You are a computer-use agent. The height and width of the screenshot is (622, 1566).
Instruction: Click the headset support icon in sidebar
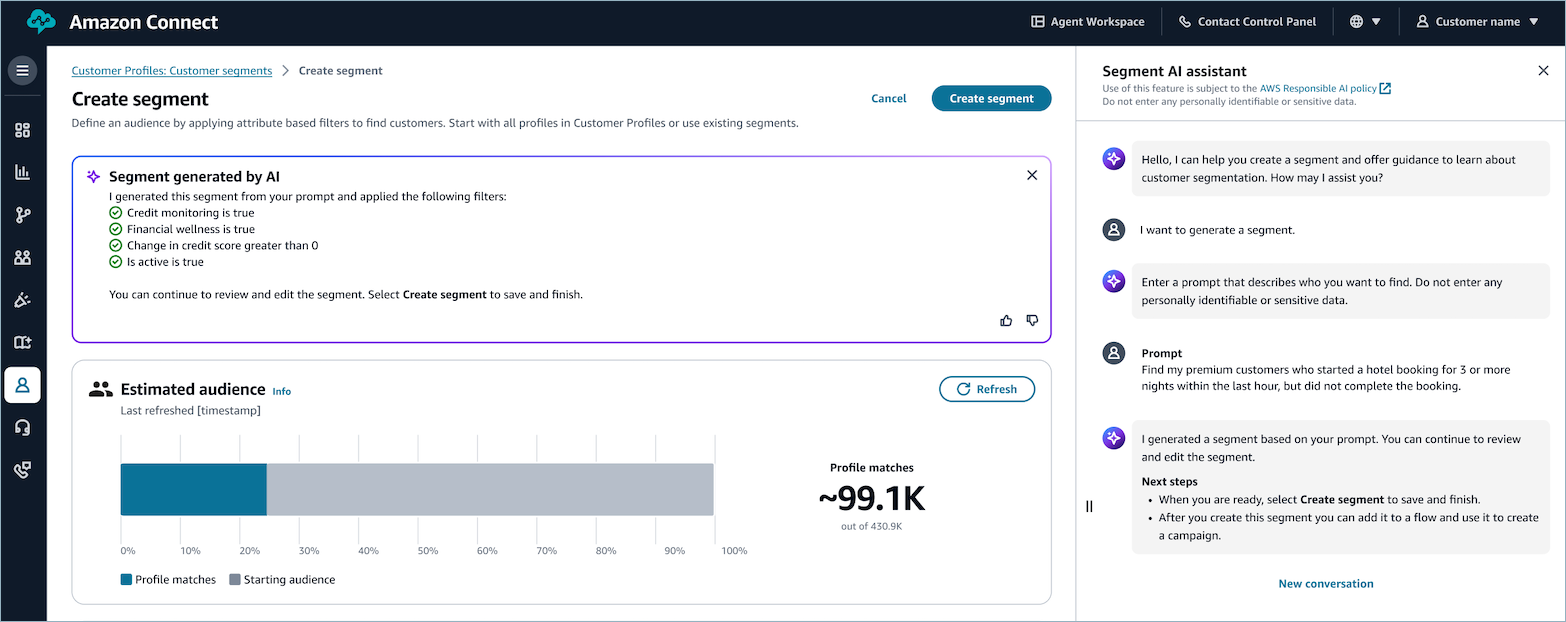(x=22, y=428)
